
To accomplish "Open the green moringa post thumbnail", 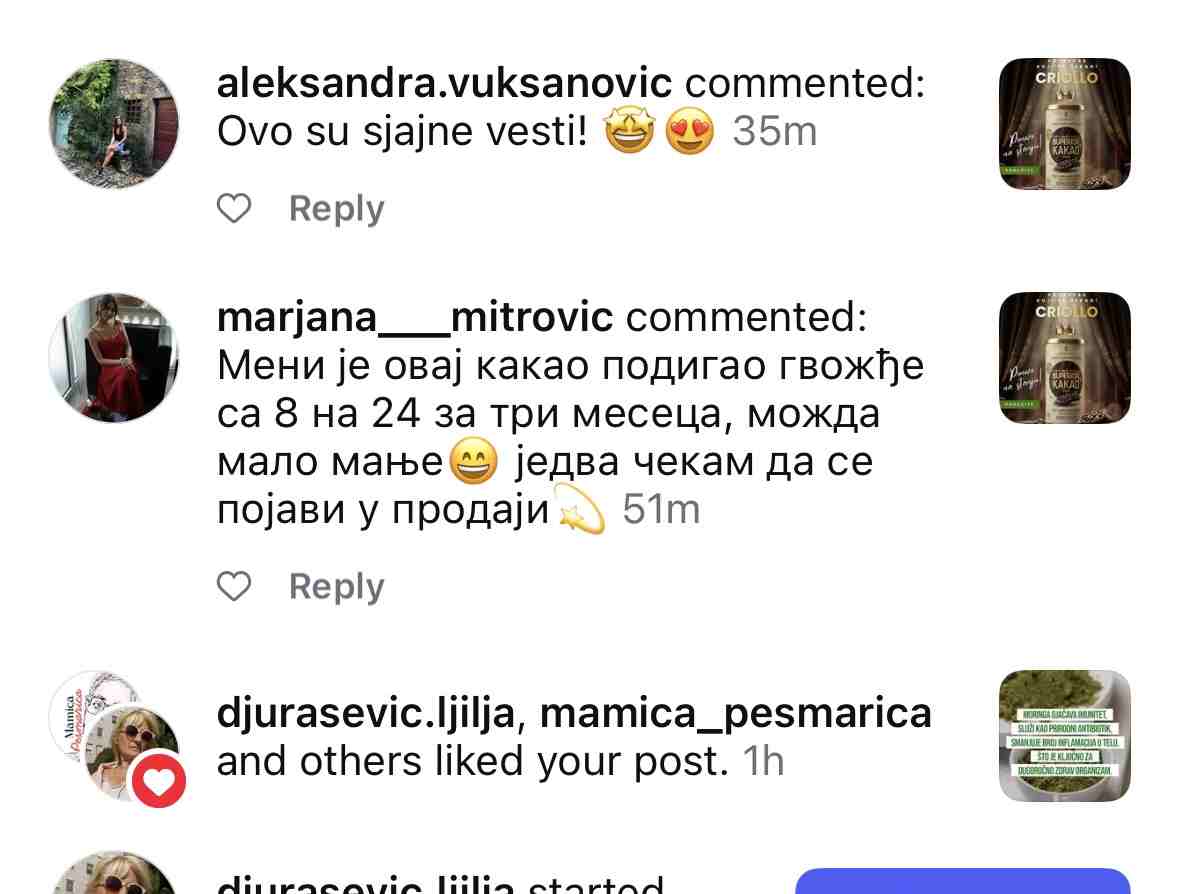I will pyautogui.click(x=1065, y=736).
